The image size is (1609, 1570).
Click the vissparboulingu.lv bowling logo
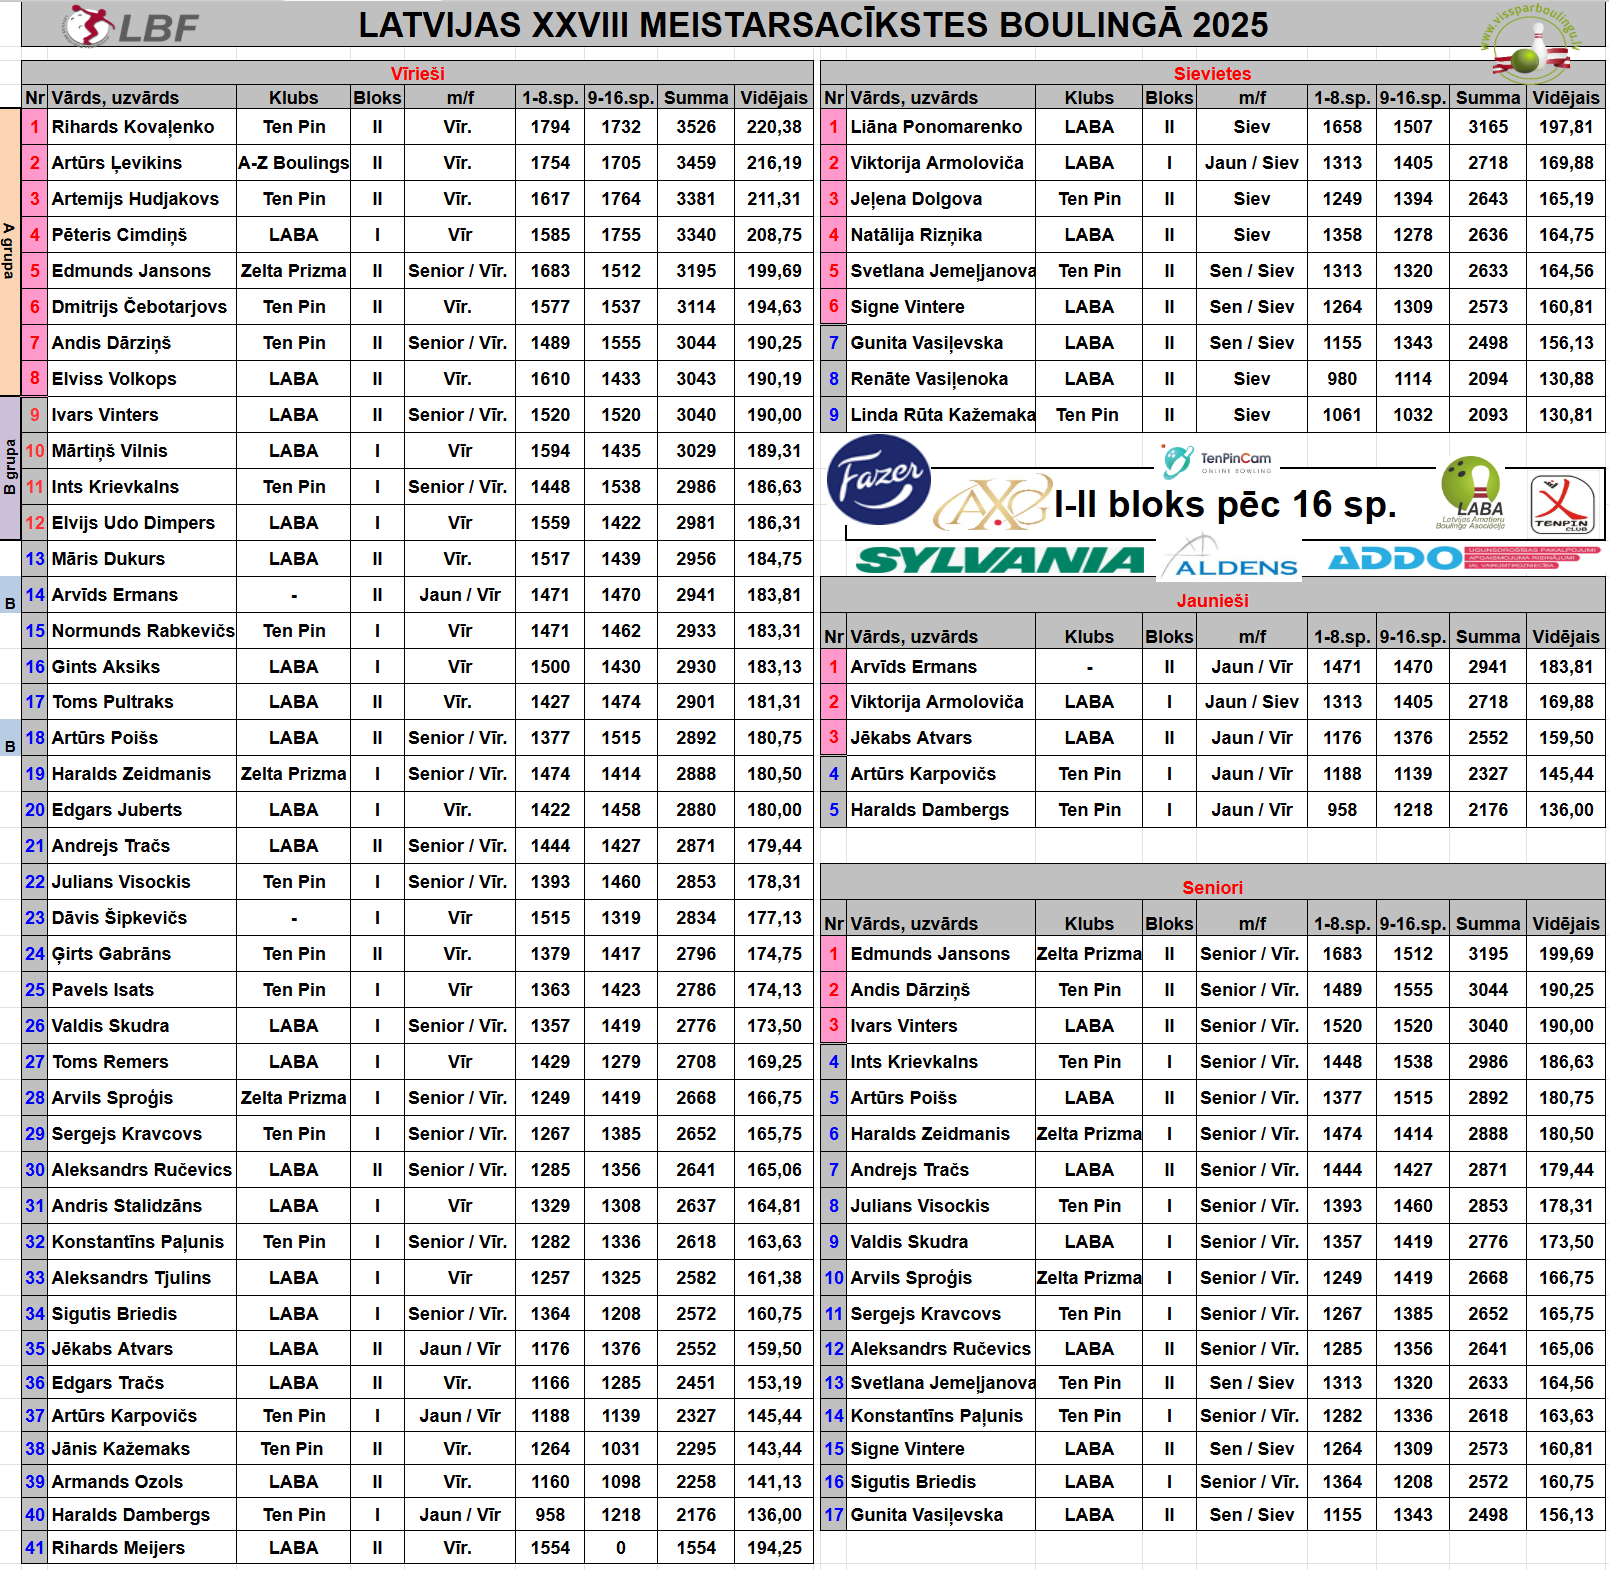pos(1531,43)
